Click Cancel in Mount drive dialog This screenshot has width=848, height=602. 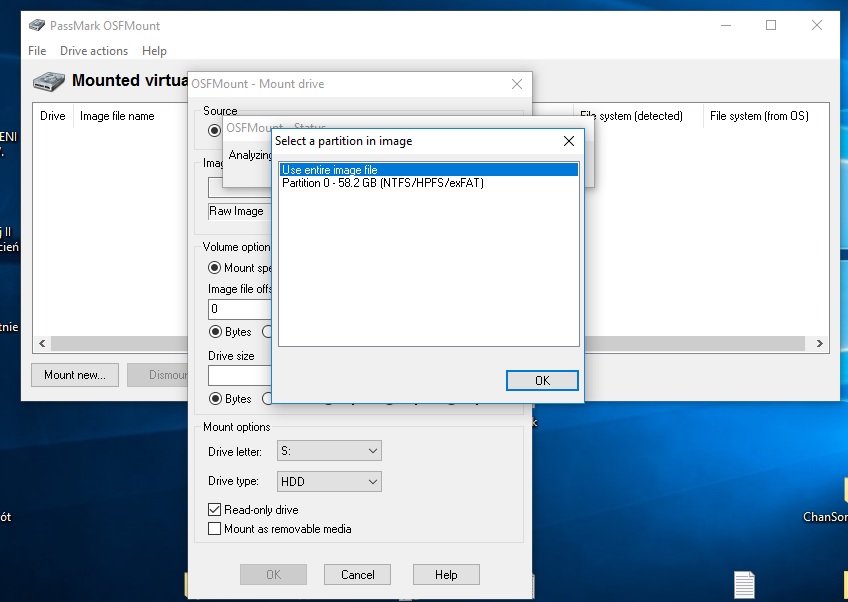(x=357, y=574)
